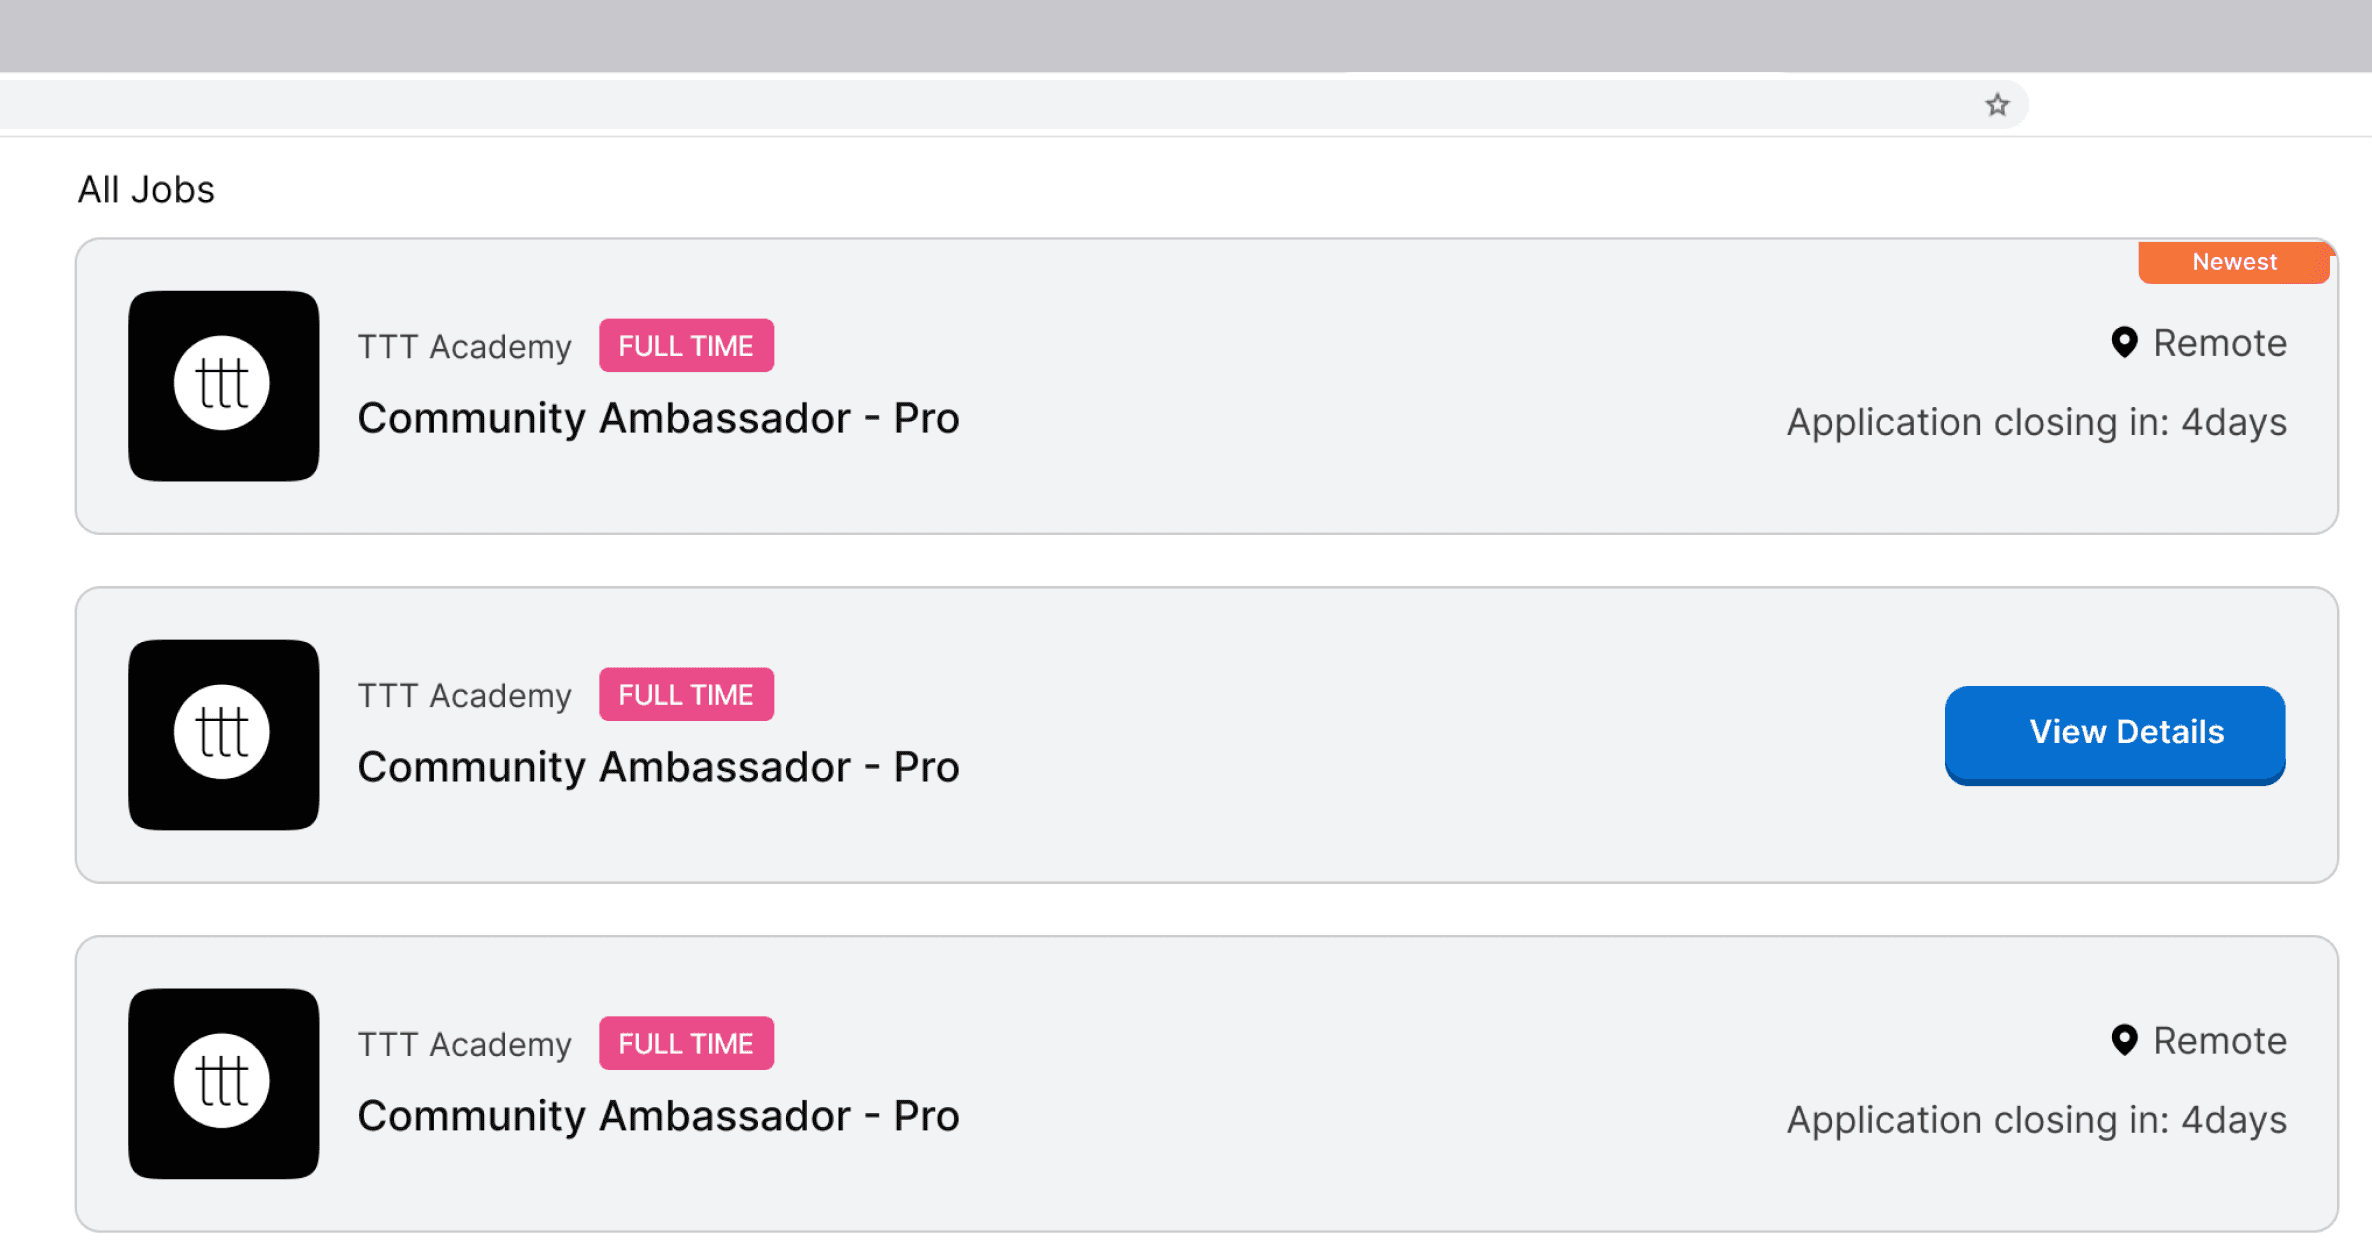This screenshot has height=1256, width=2372.
Task: Click TTT Academy company name in second card
Action: click(x=465, y=696)
